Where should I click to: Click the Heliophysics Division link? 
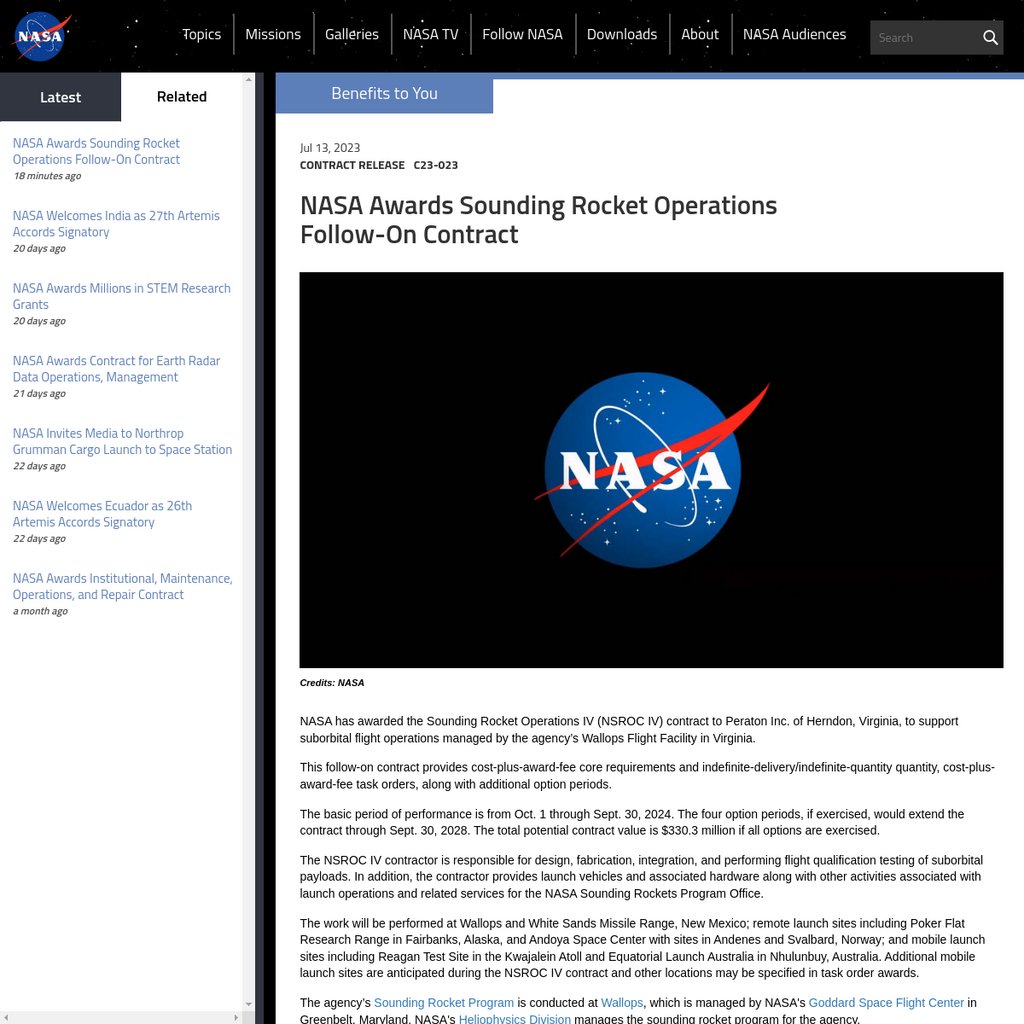(515, 1018)
